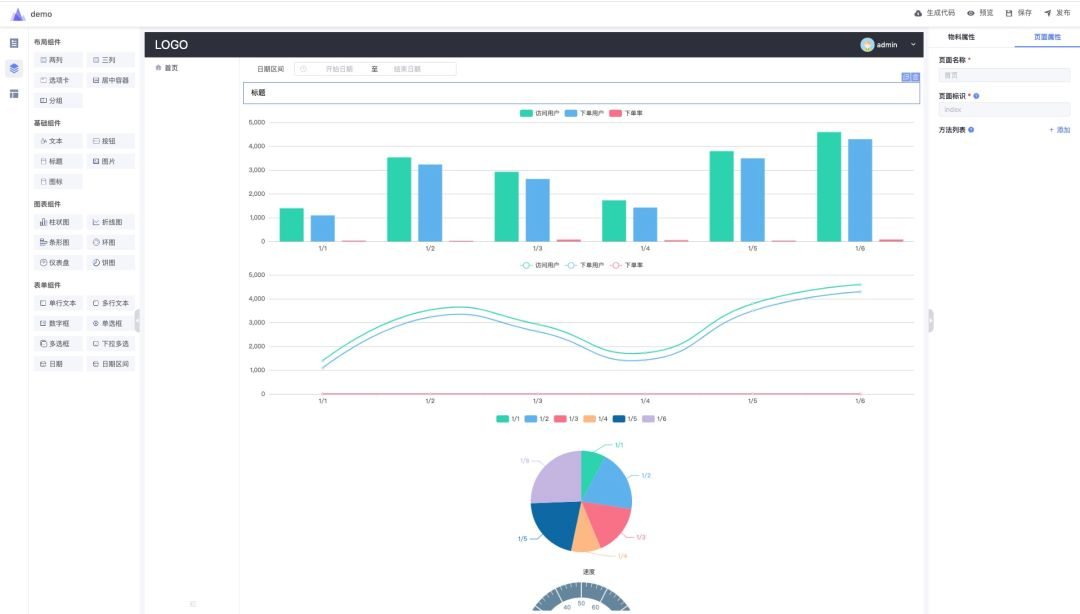Pick the 两列 two-column layout component

(58, 60)
